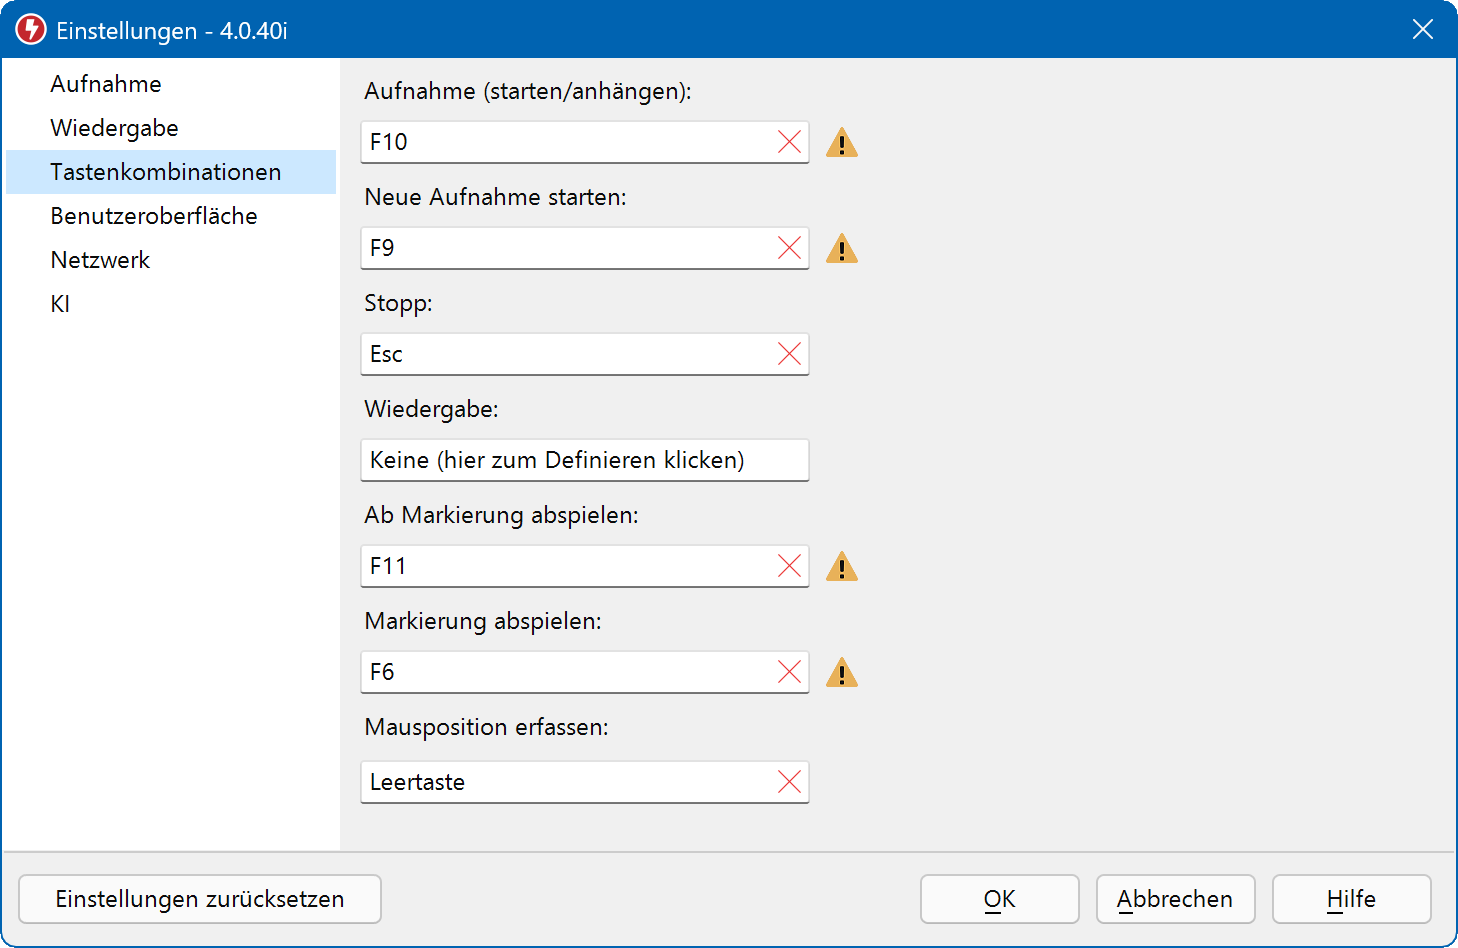The image size is (1458, 948).
Task: Select Benutzeroberfläche in the sidebar
Action: [154, 216]
